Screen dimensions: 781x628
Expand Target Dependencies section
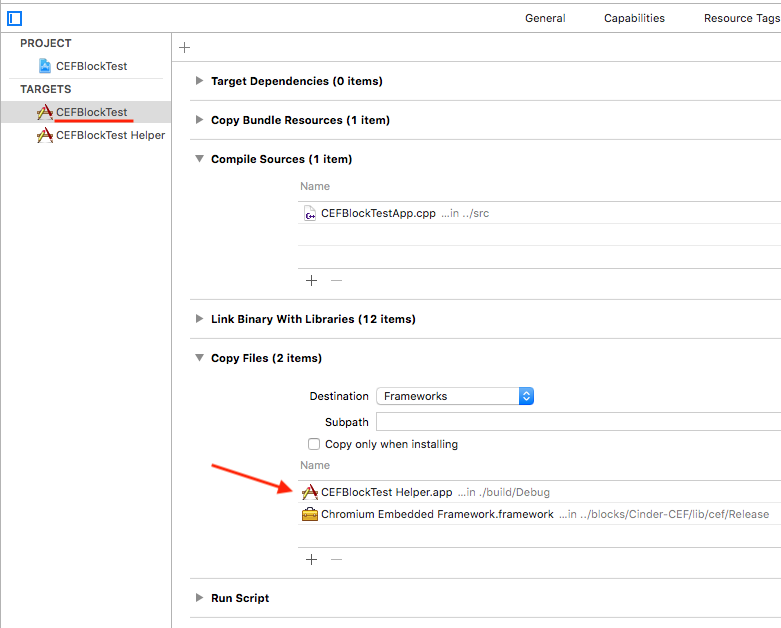199,81
